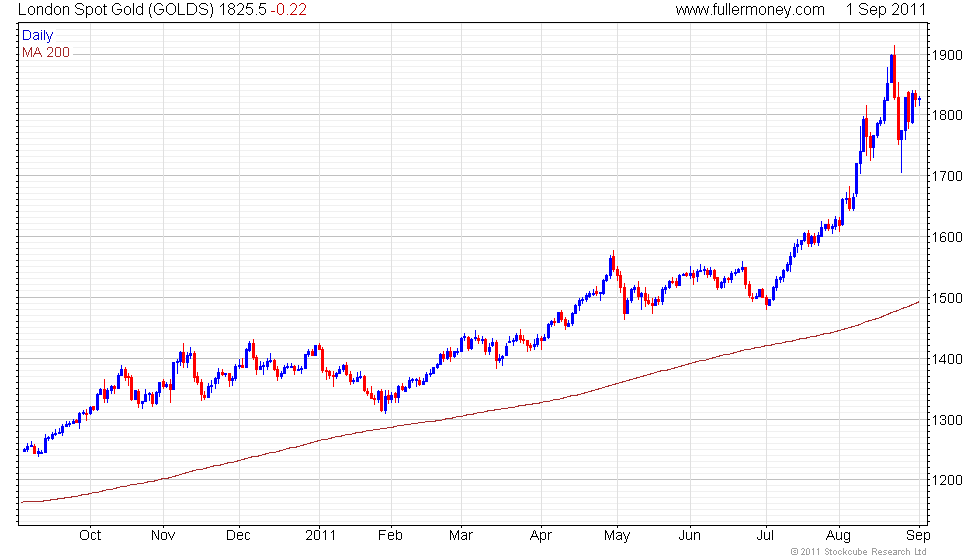Click the 'Jul' month axis label

[765, 536]
